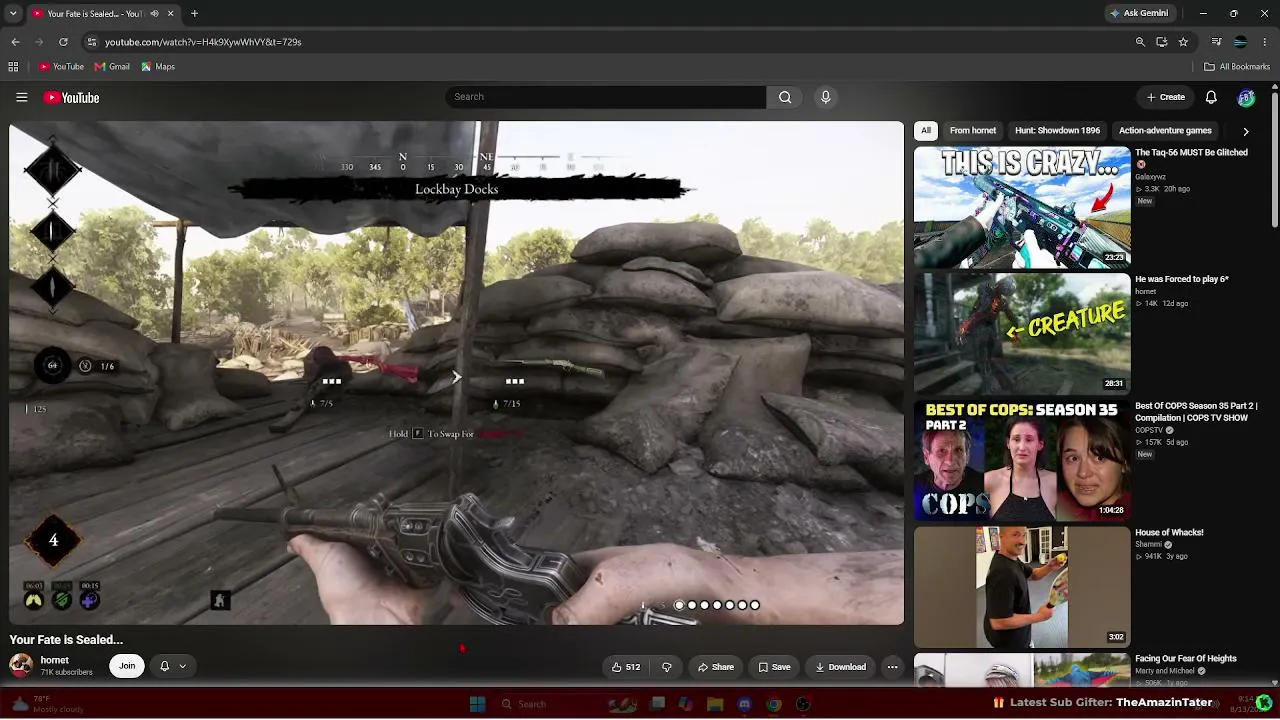Select the From hornet filter chip
1280x720 pixels.
(x=973, y=131)
